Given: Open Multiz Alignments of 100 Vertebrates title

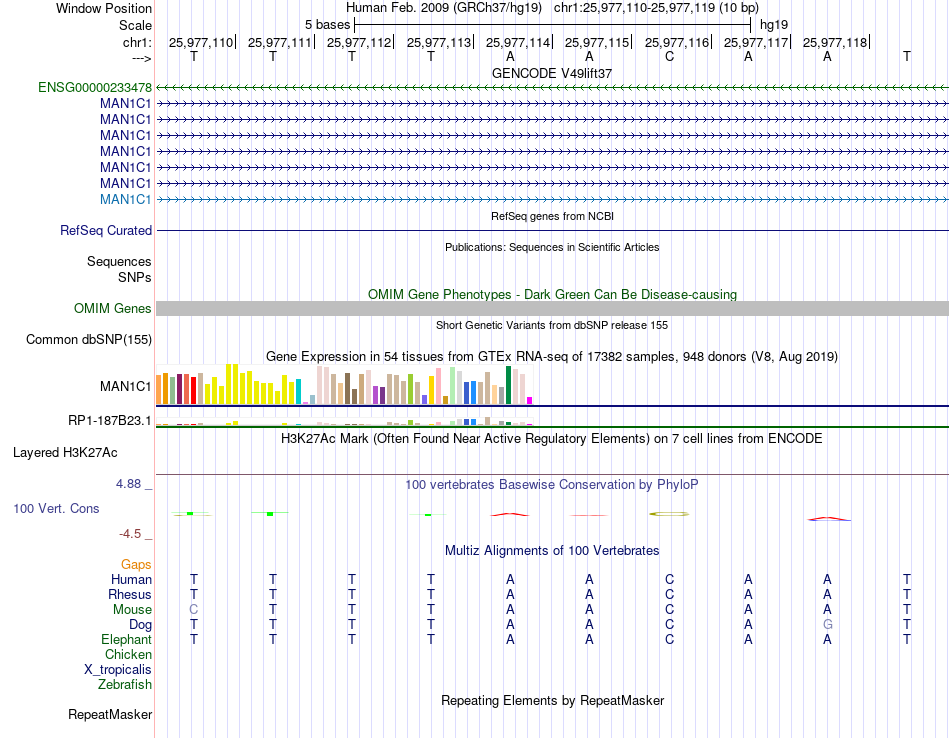Looking at the screenshot, I should point(552,551).
